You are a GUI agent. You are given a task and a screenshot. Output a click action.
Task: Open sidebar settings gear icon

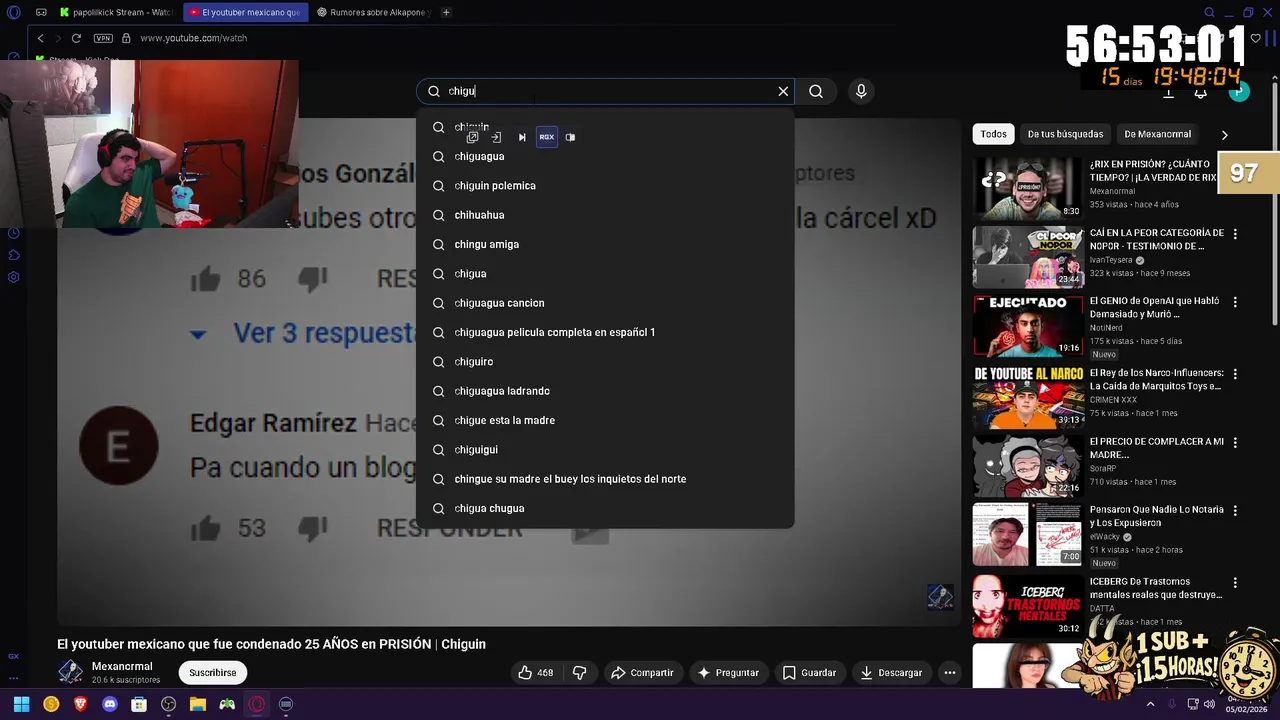pyautogui.click(x=13, y=277)
